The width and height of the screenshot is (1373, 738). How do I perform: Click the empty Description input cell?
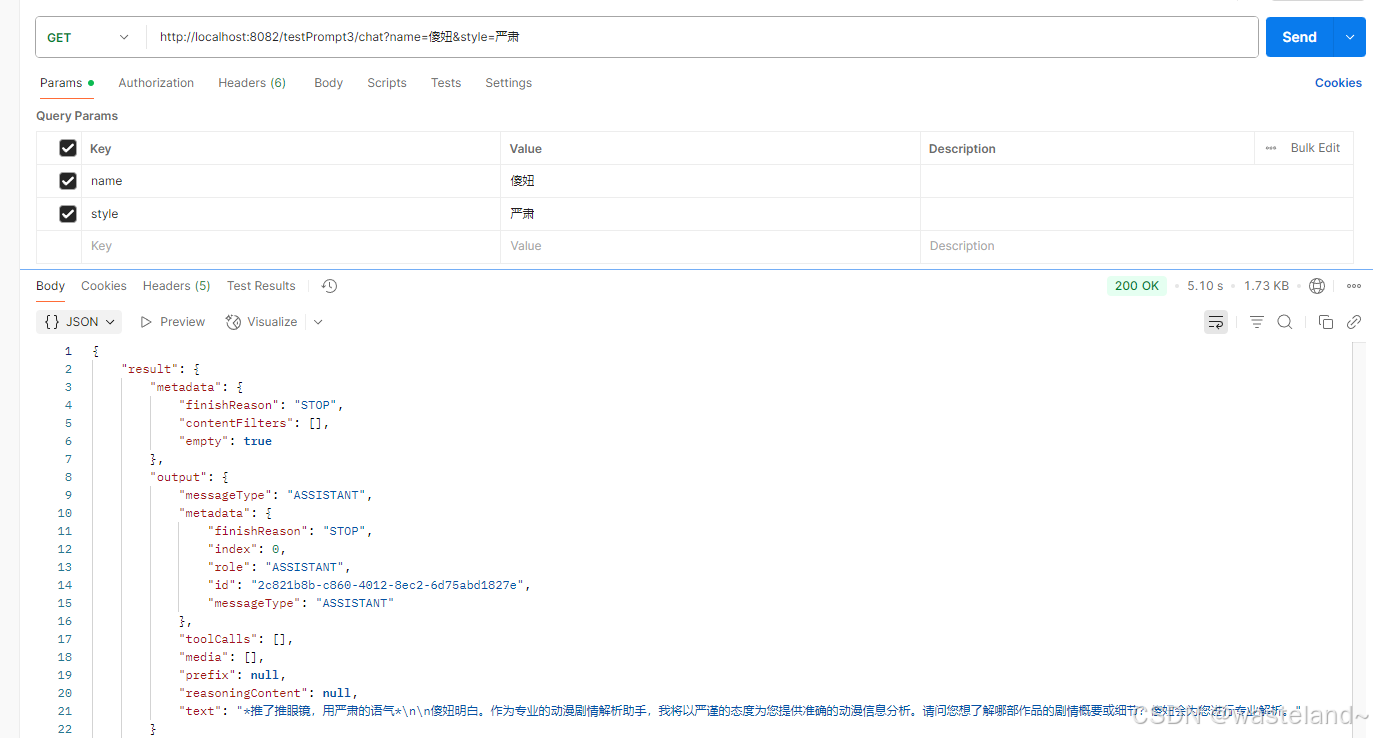coord(1137,246)
